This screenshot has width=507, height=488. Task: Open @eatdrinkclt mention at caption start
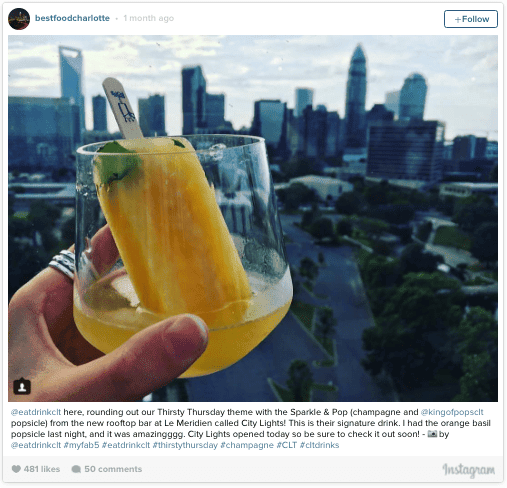tap(36, 412)
